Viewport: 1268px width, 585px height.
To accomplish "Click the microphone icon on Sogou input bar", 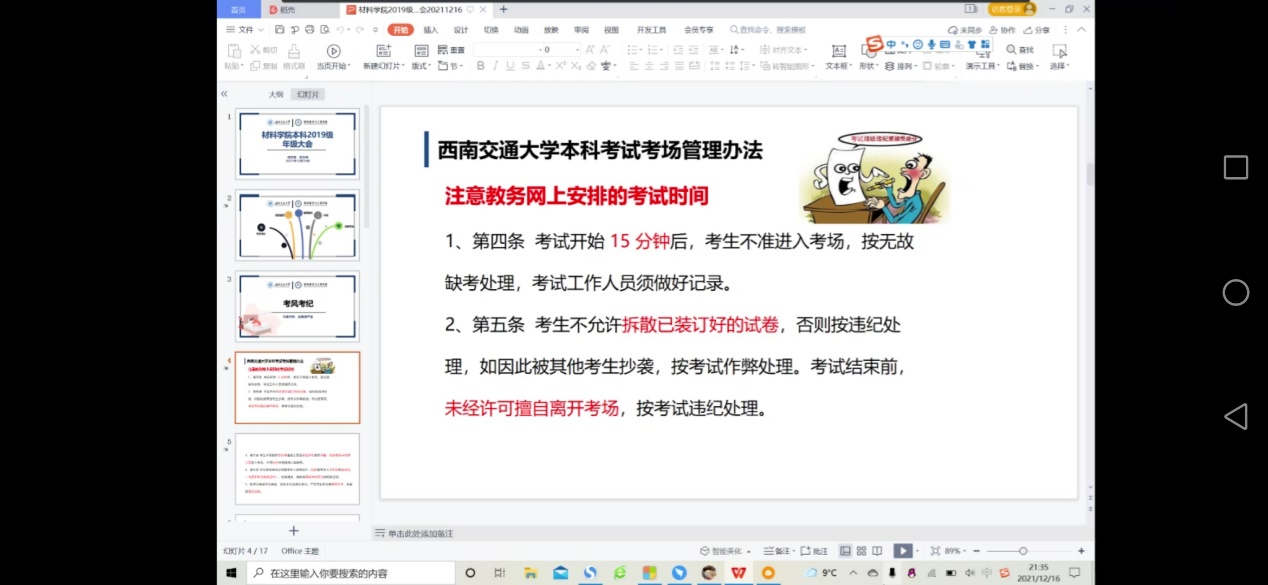I will [x=931, y=45].
